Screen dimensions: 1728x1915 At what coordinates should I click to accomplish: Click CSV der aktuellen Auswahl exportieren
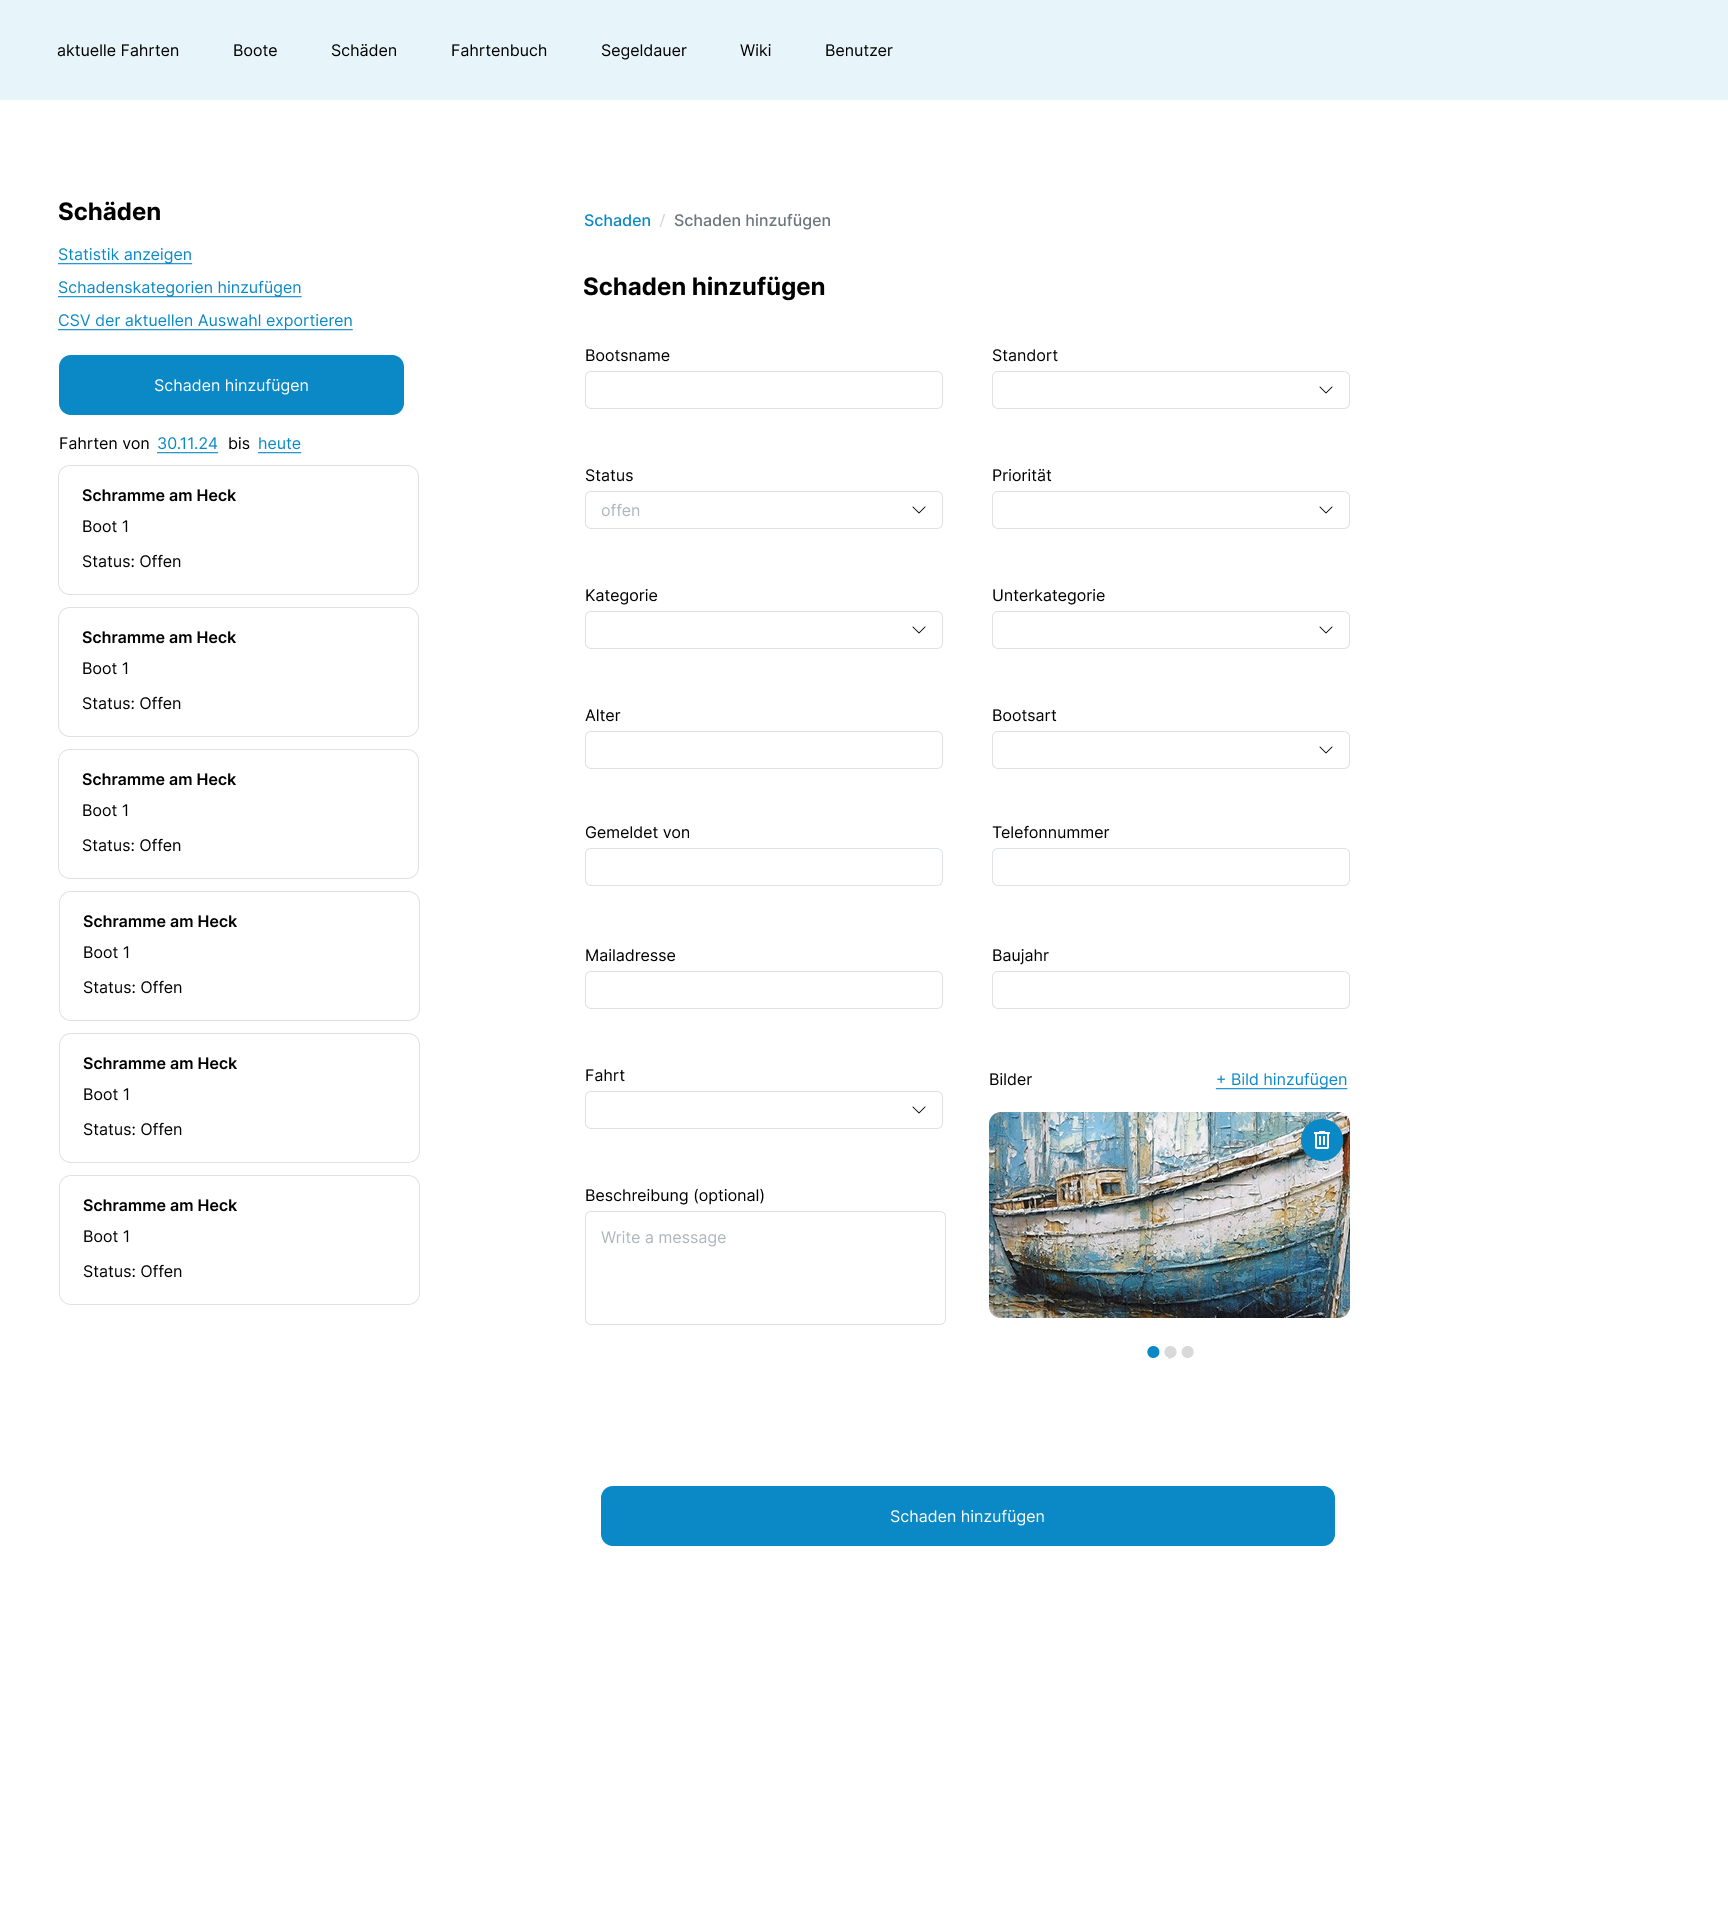[205, 320]
